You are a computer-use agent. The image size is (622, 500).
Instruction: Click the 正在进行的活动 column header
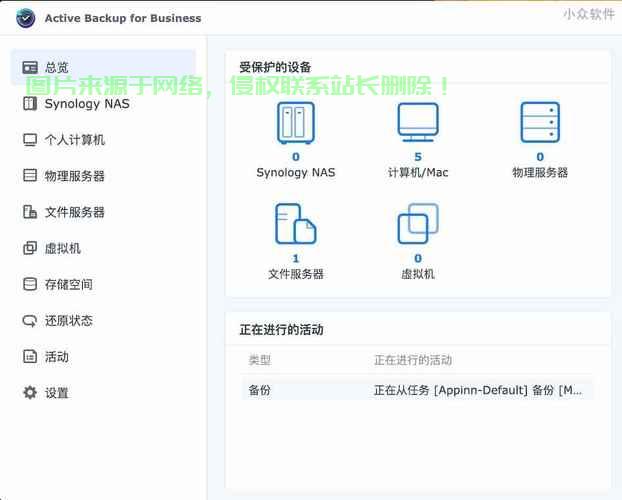413,360
